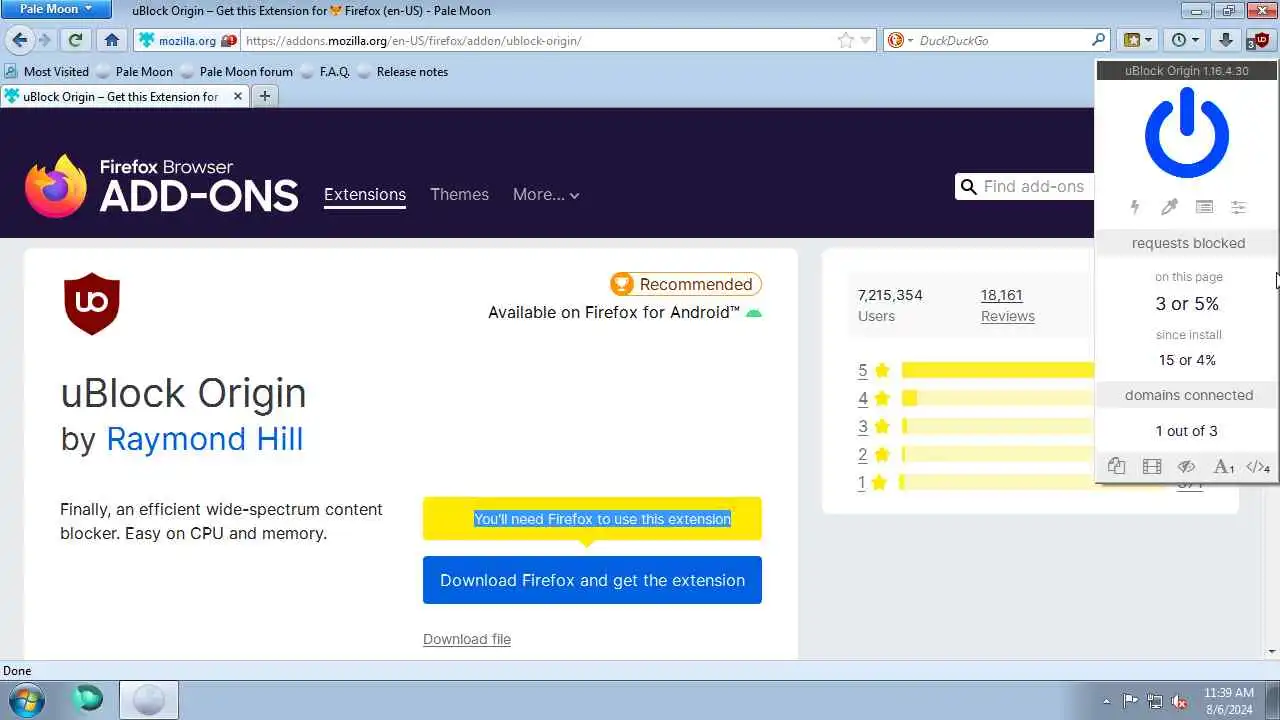Click the page scrollbar down arrow

1272,652
